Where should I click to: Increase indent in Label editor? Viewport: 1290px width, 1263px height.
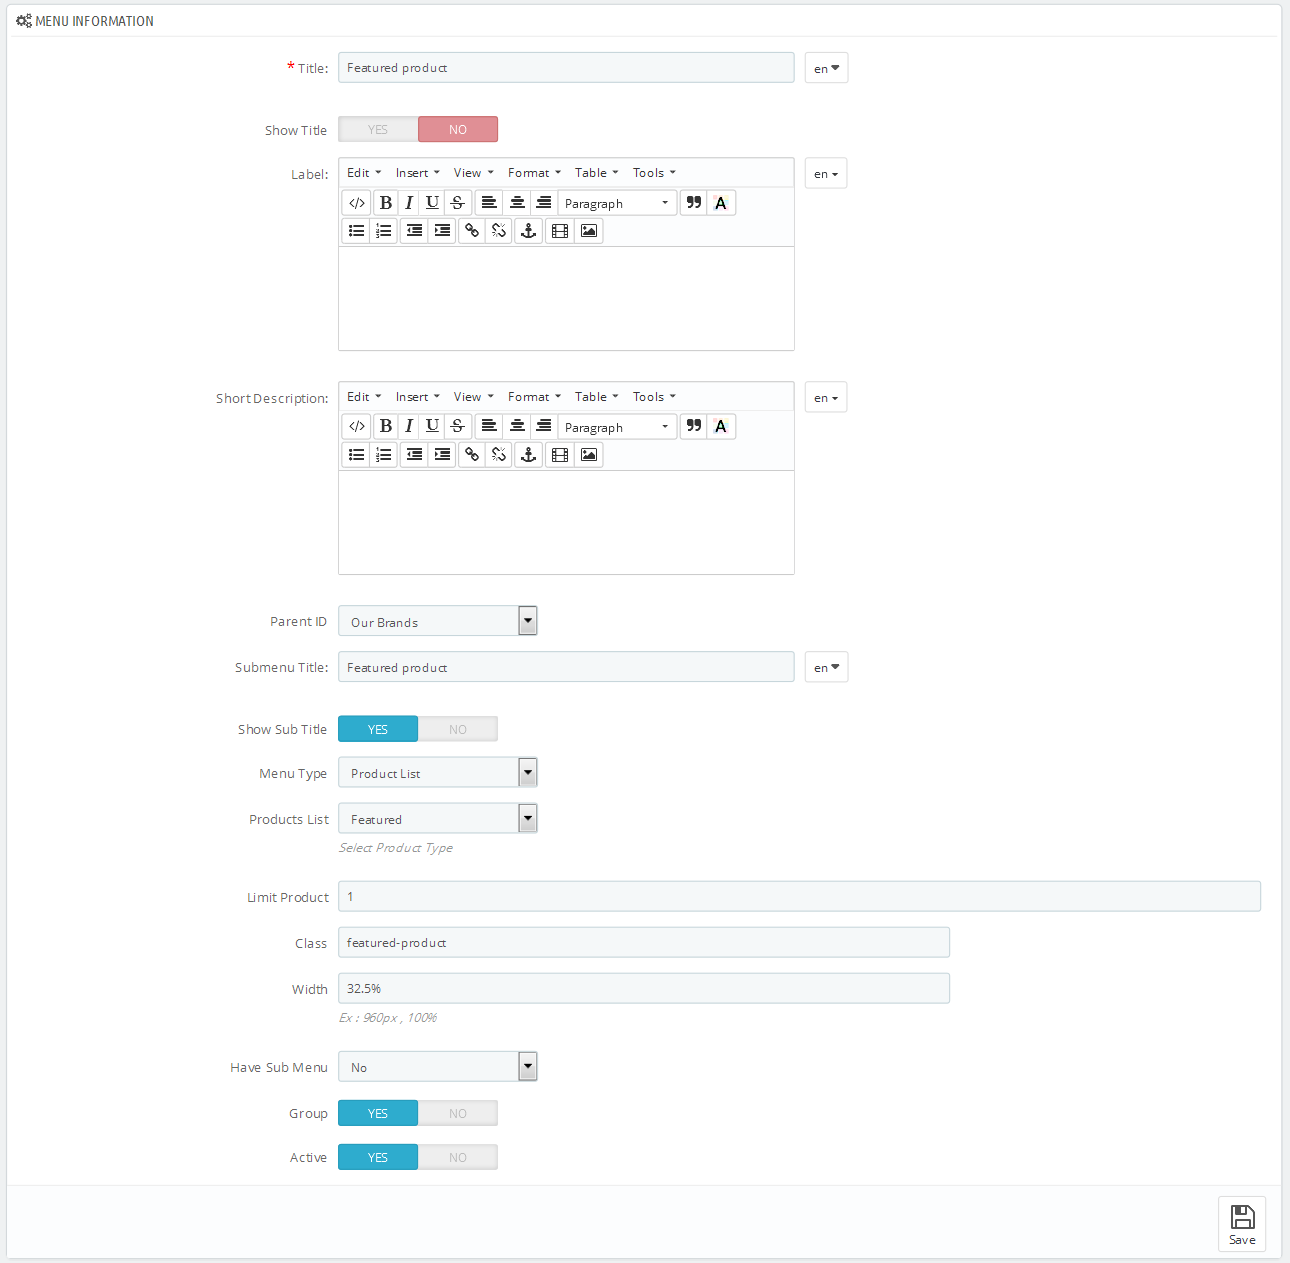tap(442, 231)
